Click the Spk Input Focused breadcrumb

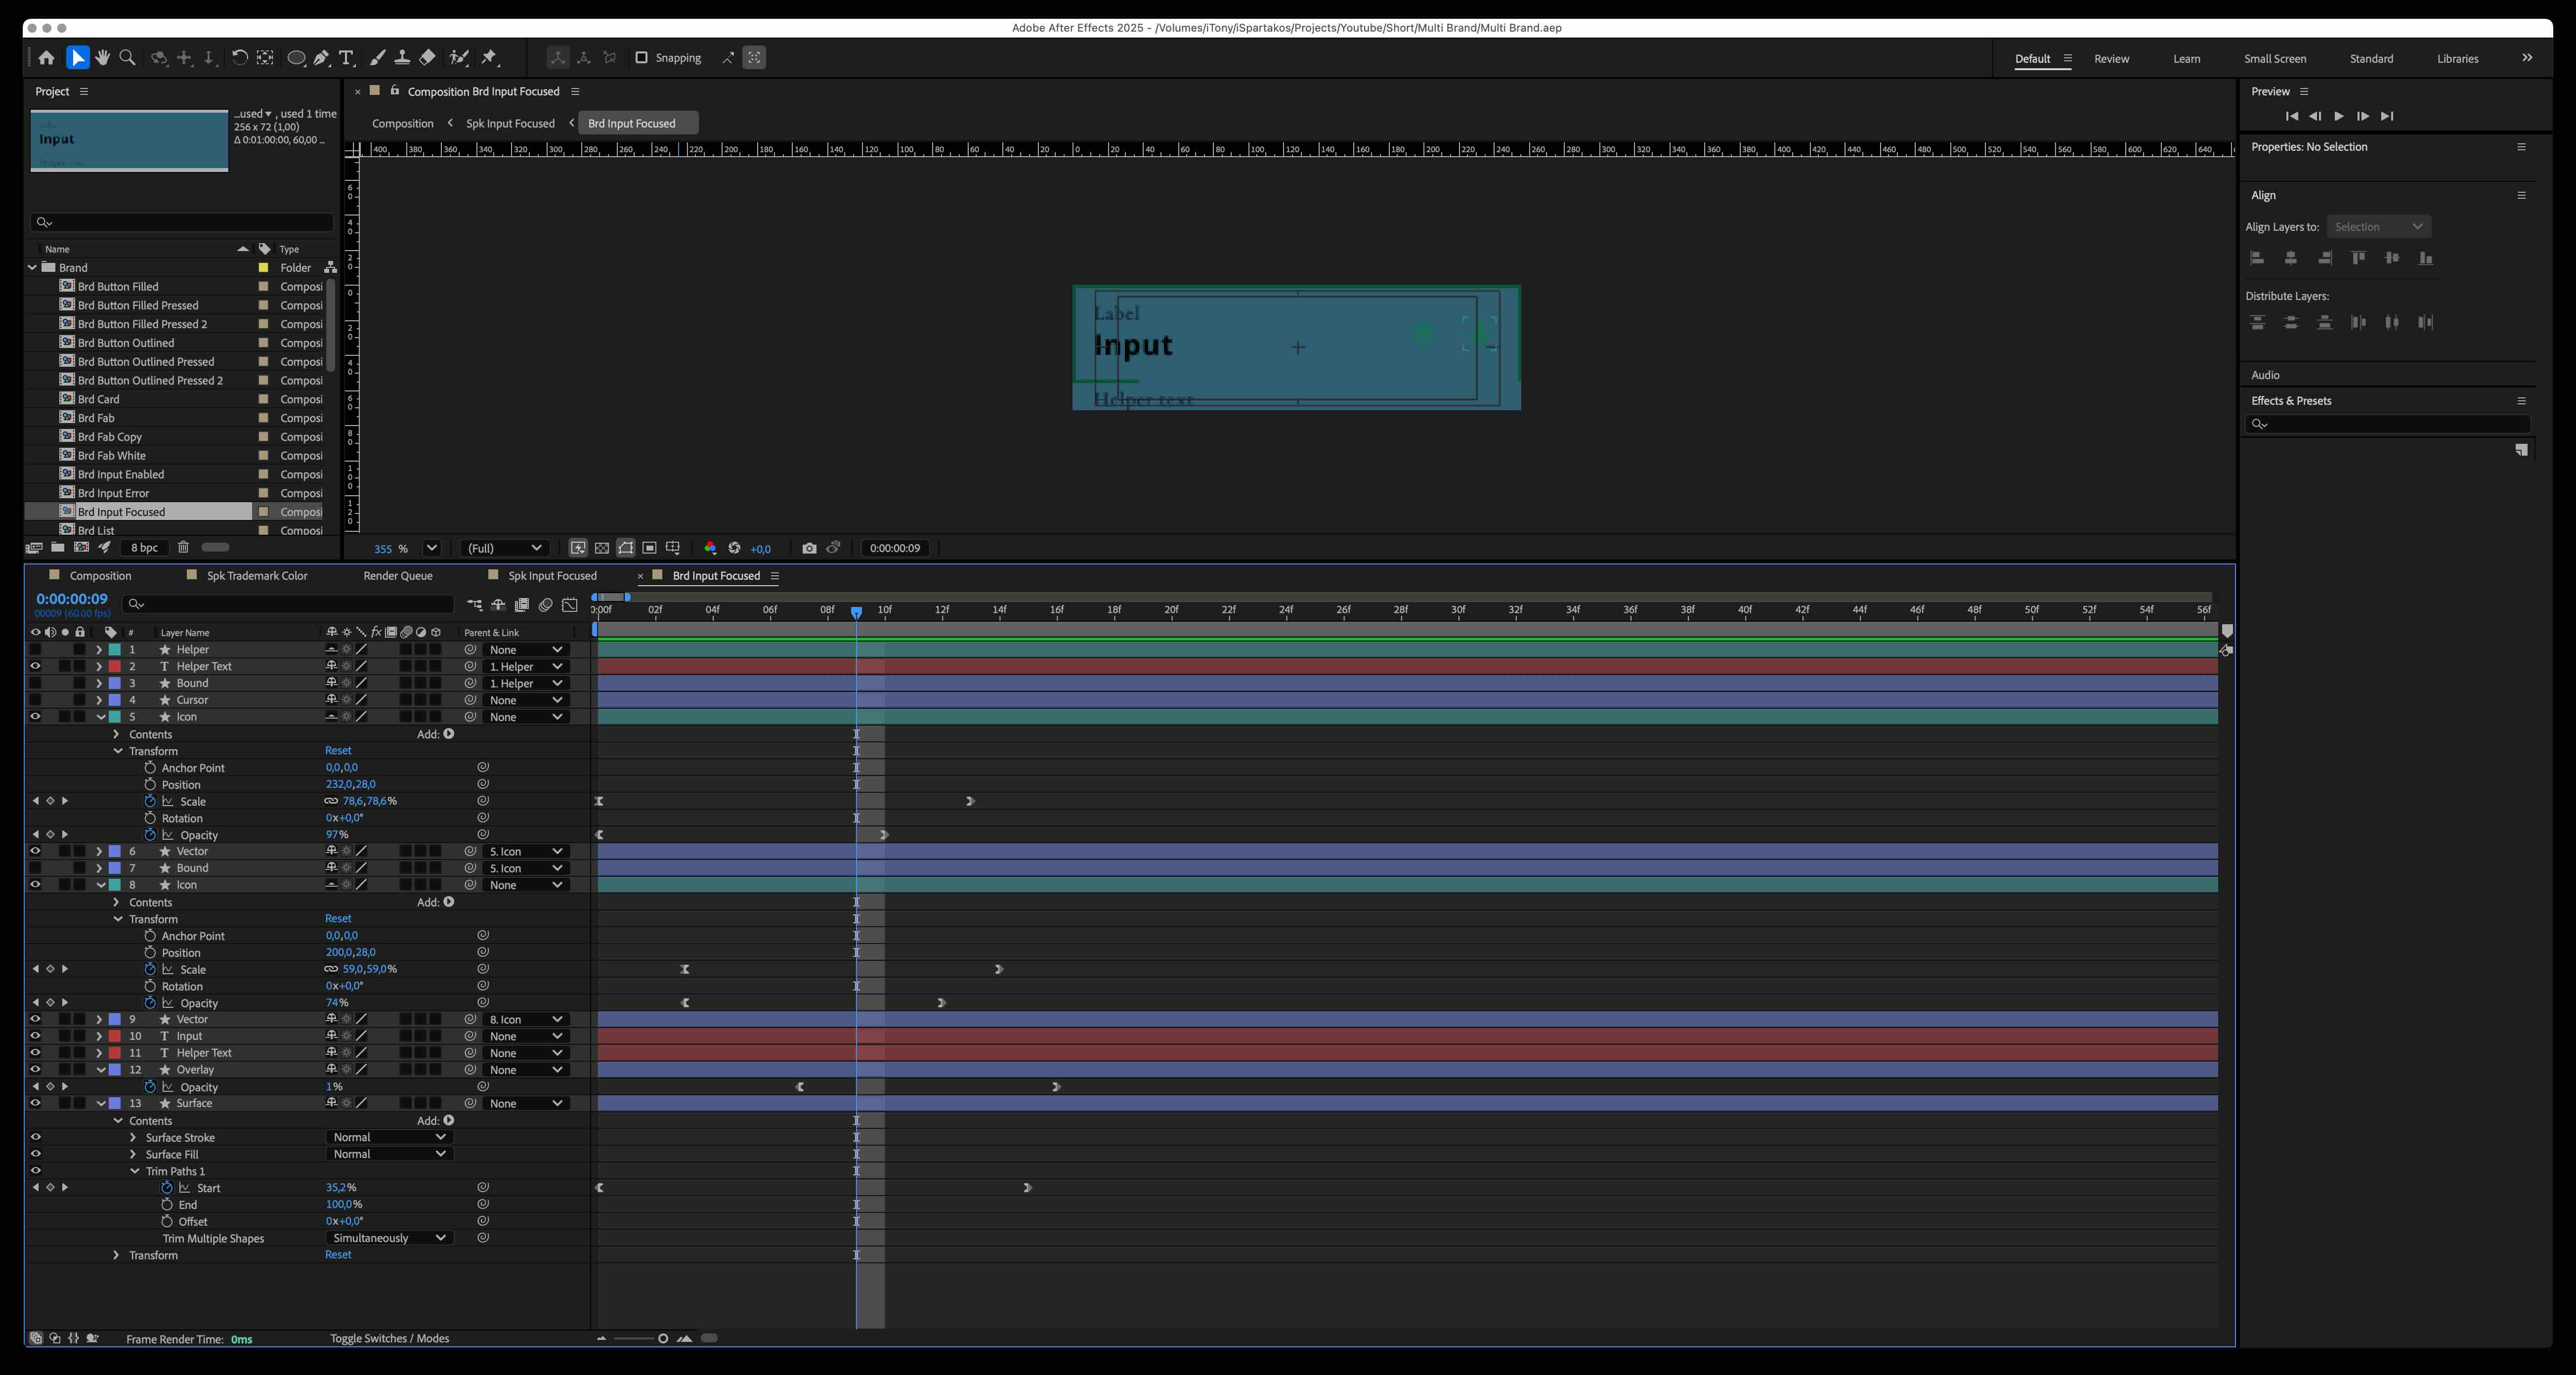510,124
